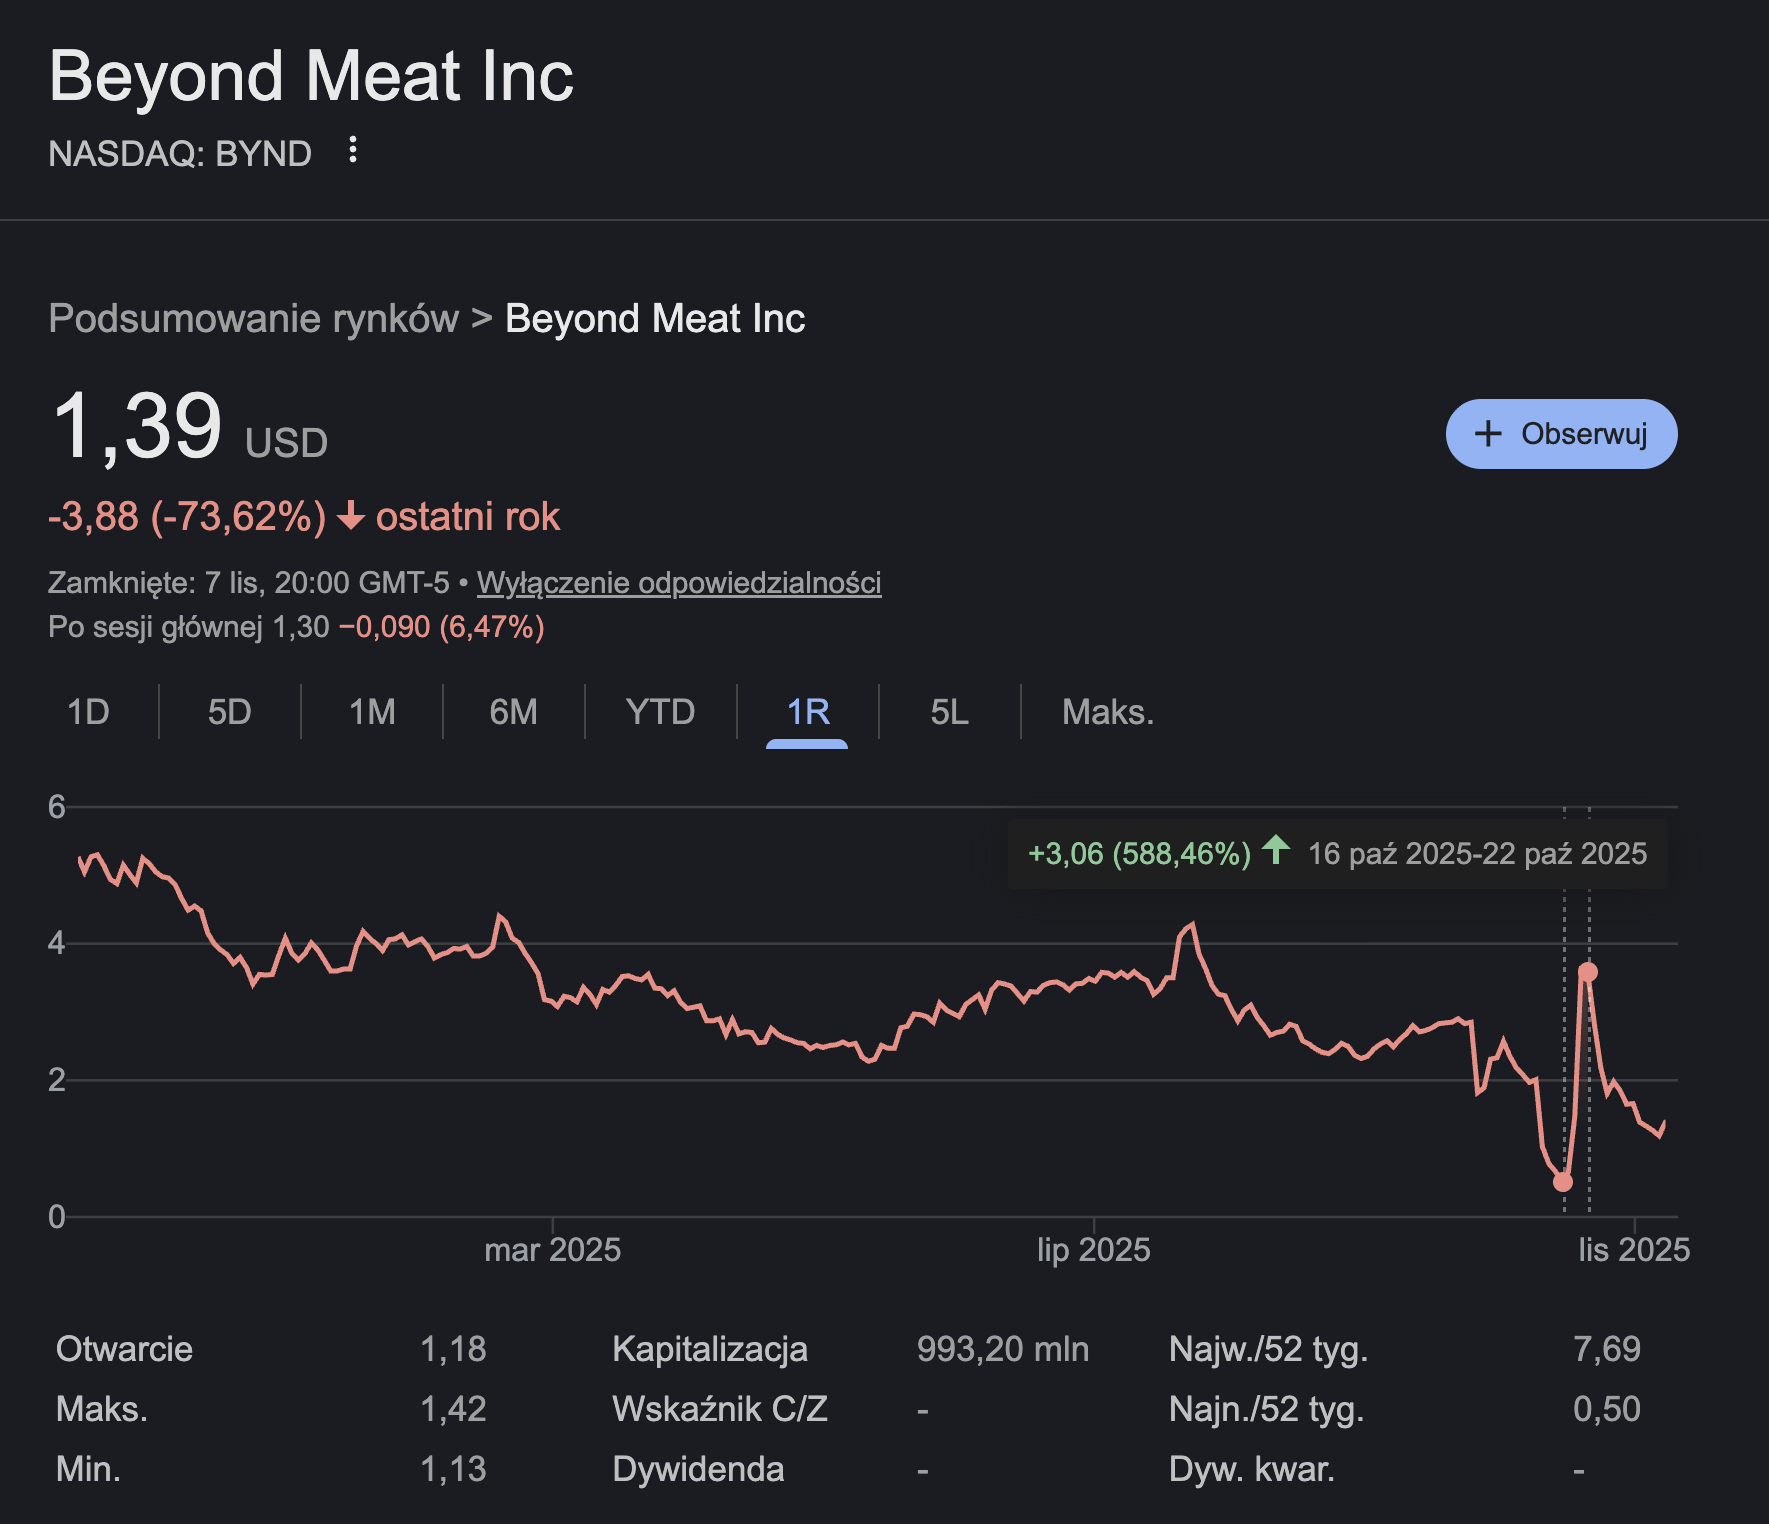Select the 1M chart range tab
This screenshot has height=1524, width=1769.
coord(372,712)
